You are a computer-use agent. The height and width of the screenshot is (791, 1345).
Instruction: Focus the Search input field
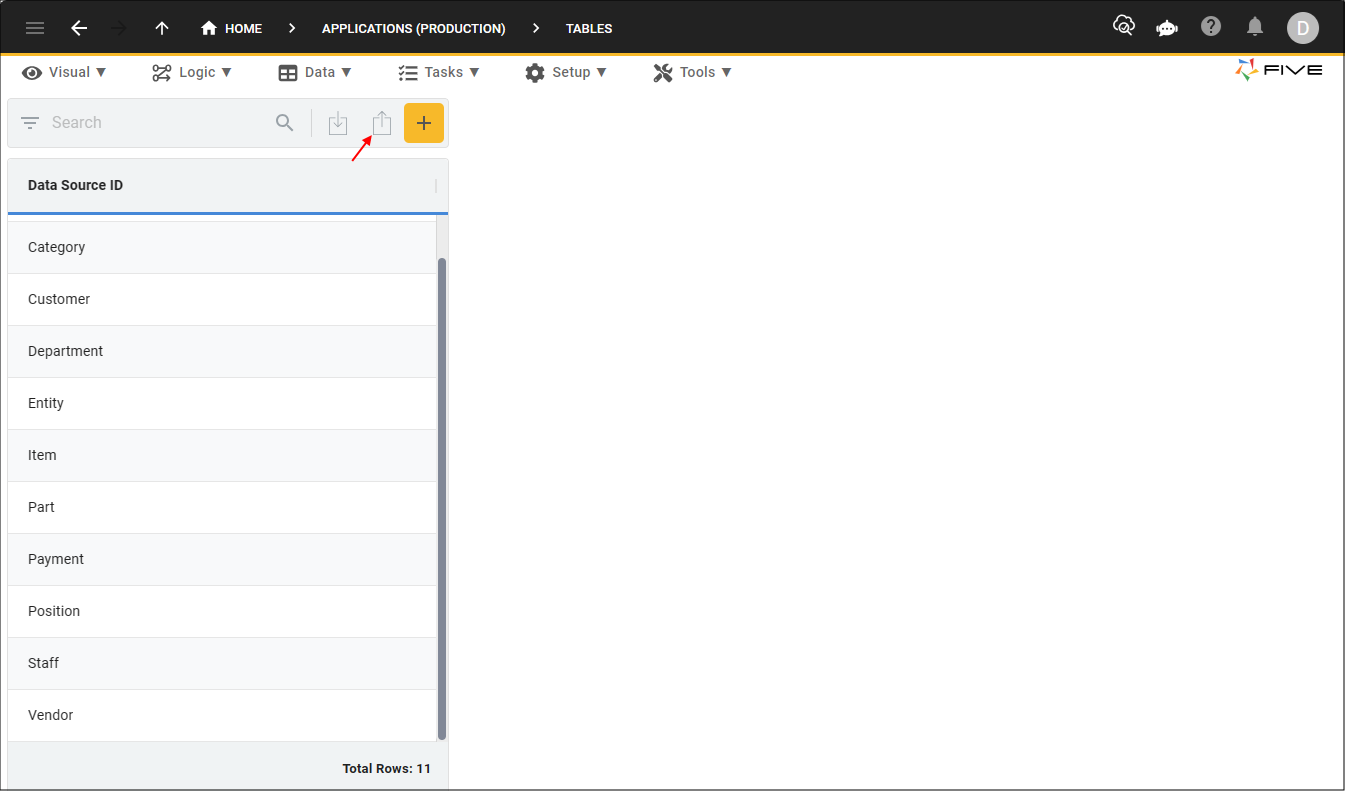click(x=160, y=123)
